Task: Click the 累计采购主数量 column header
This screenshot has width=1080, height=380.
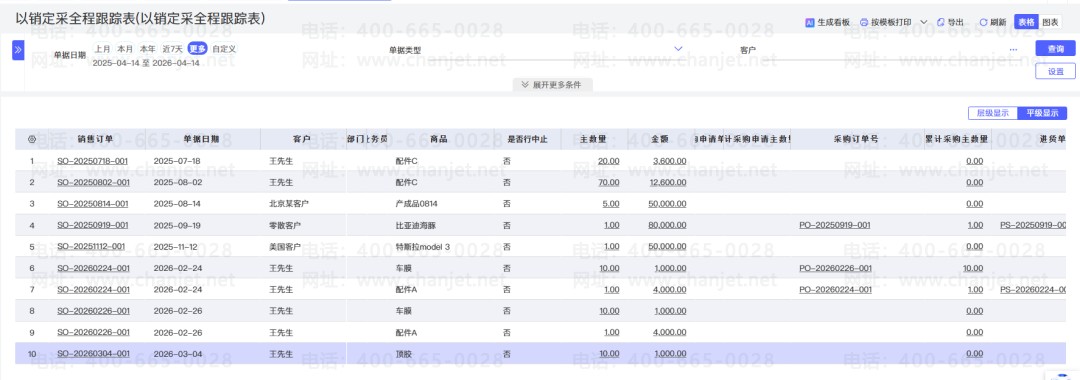Action: pos(957,139)
